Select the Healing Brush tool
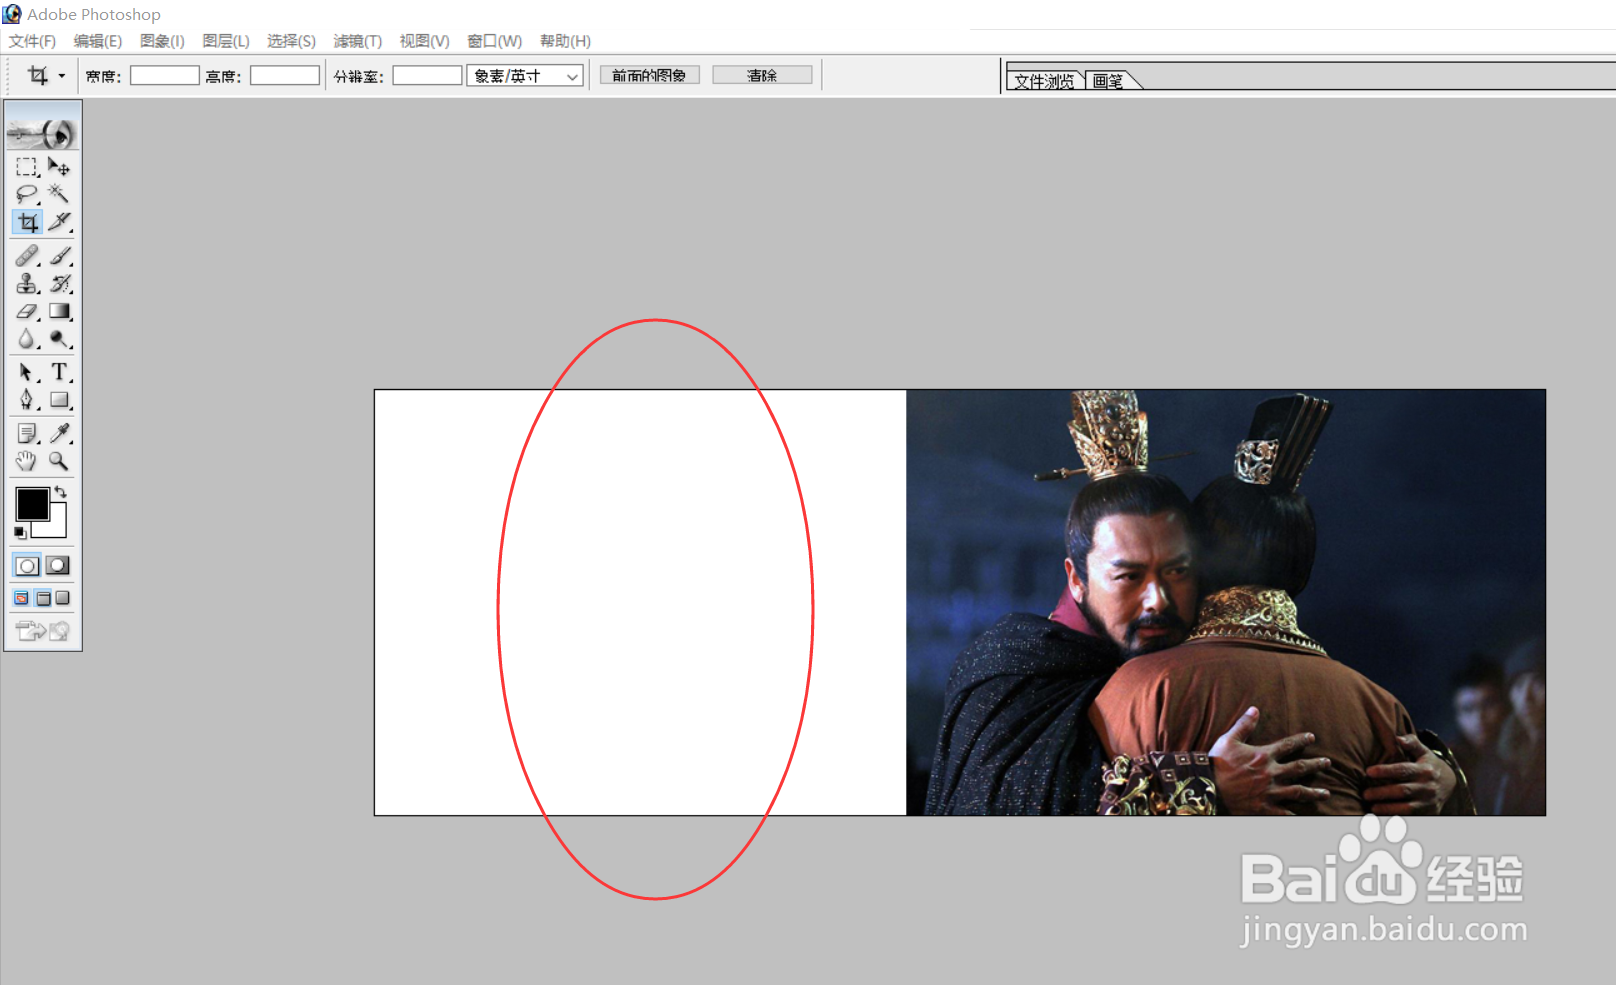 click(x=27, y=256)
